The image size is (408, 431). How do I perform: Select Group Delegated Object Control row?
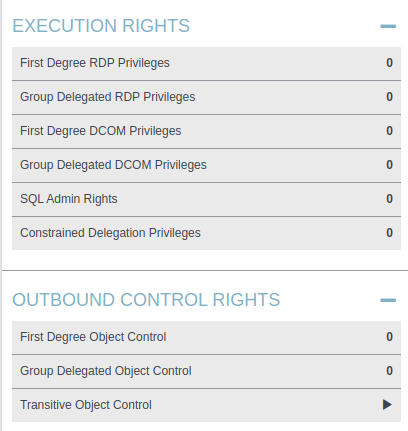[x=206, y=371]
